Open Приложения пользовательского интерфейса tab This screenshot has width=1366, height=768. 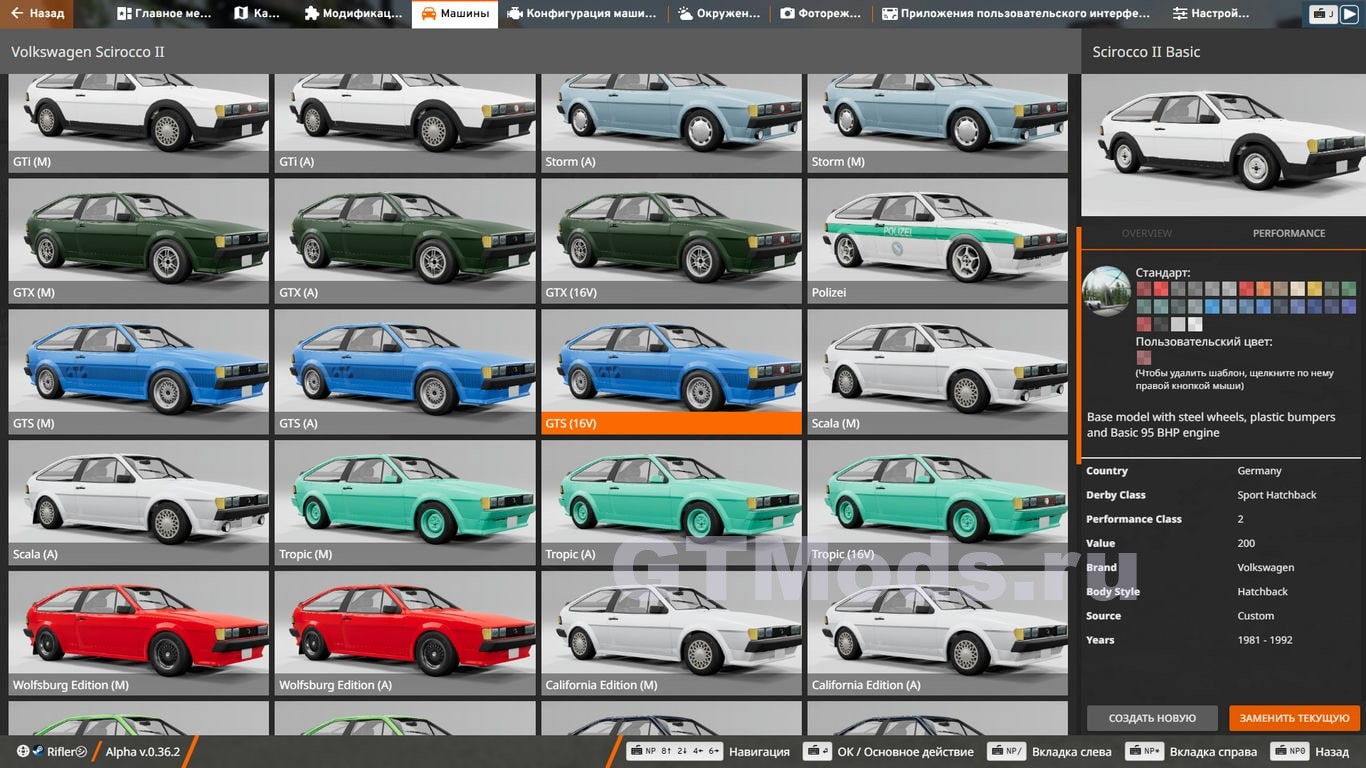pos(1016,14)
